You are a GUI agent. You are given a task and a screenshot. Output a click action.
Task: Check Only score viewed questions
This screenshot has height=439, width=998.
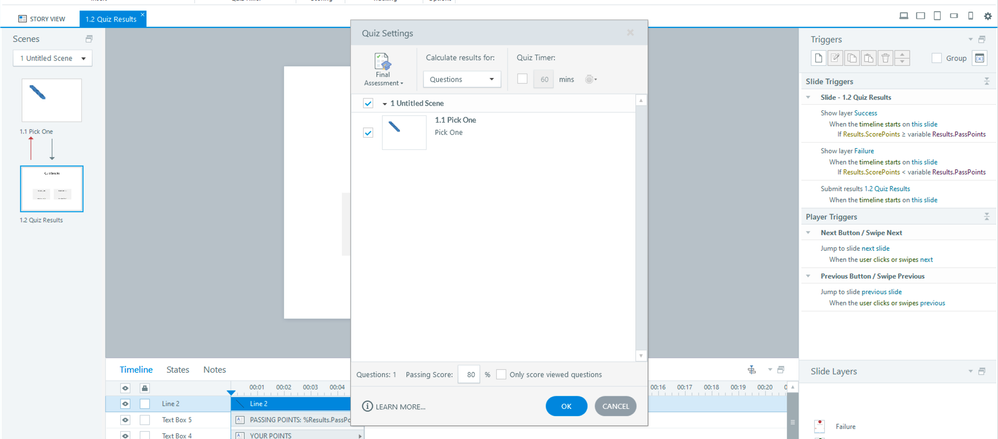[502, 374]
